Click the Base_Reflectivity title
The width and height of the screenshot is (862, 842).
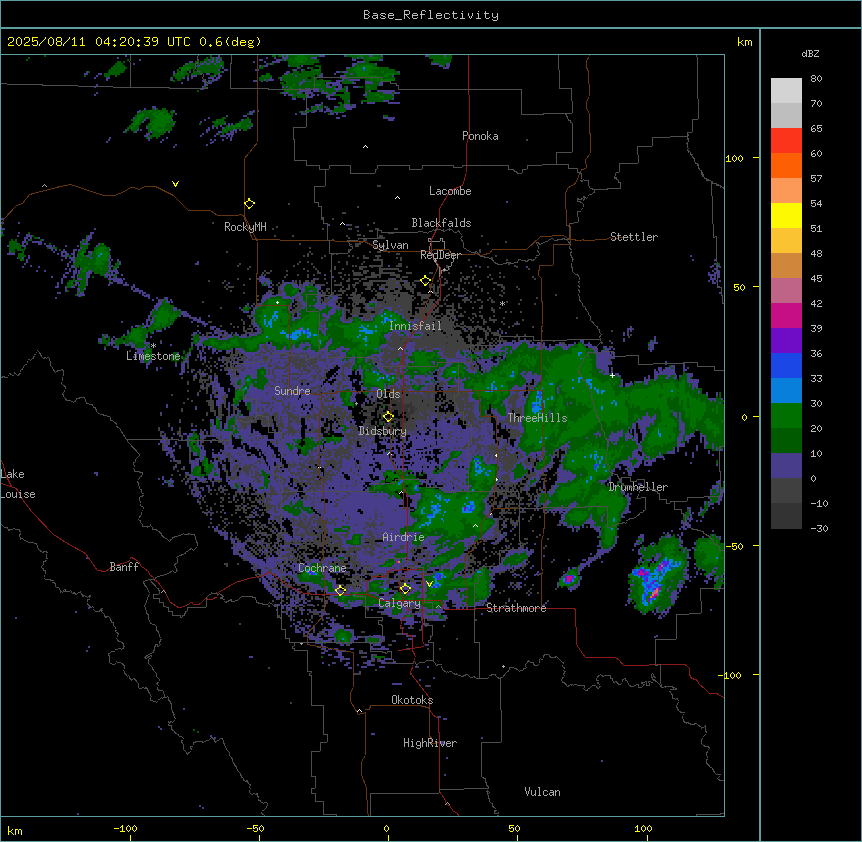pyautogui.click(x=431, y=15)
